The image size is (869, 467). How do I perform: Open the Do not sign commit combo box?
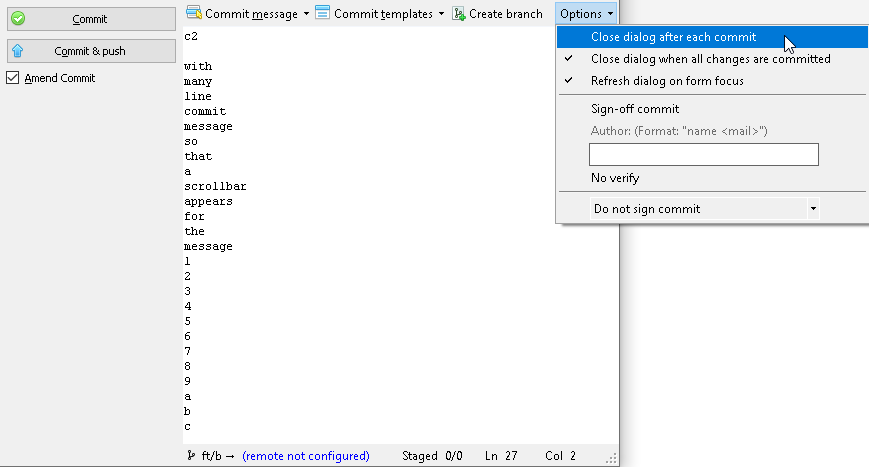click(x=704, y=209)
